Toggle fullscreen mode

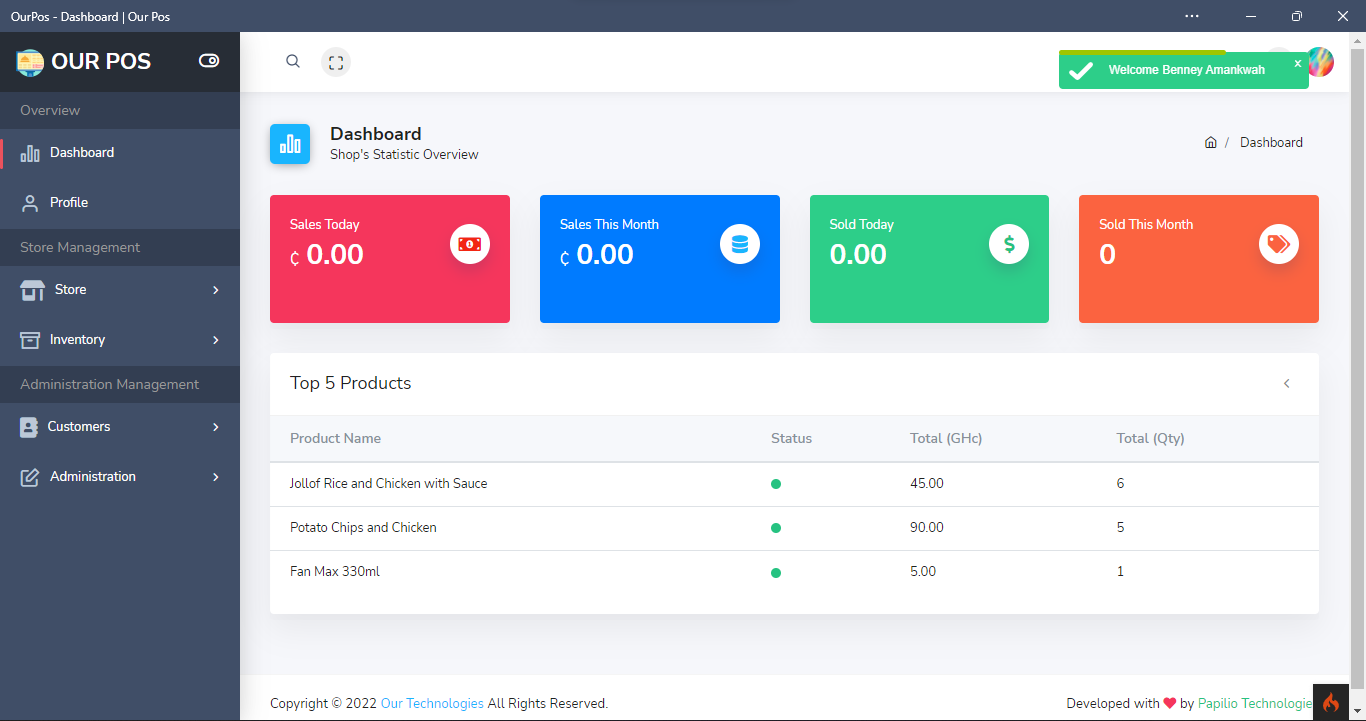tap(336, 61)
